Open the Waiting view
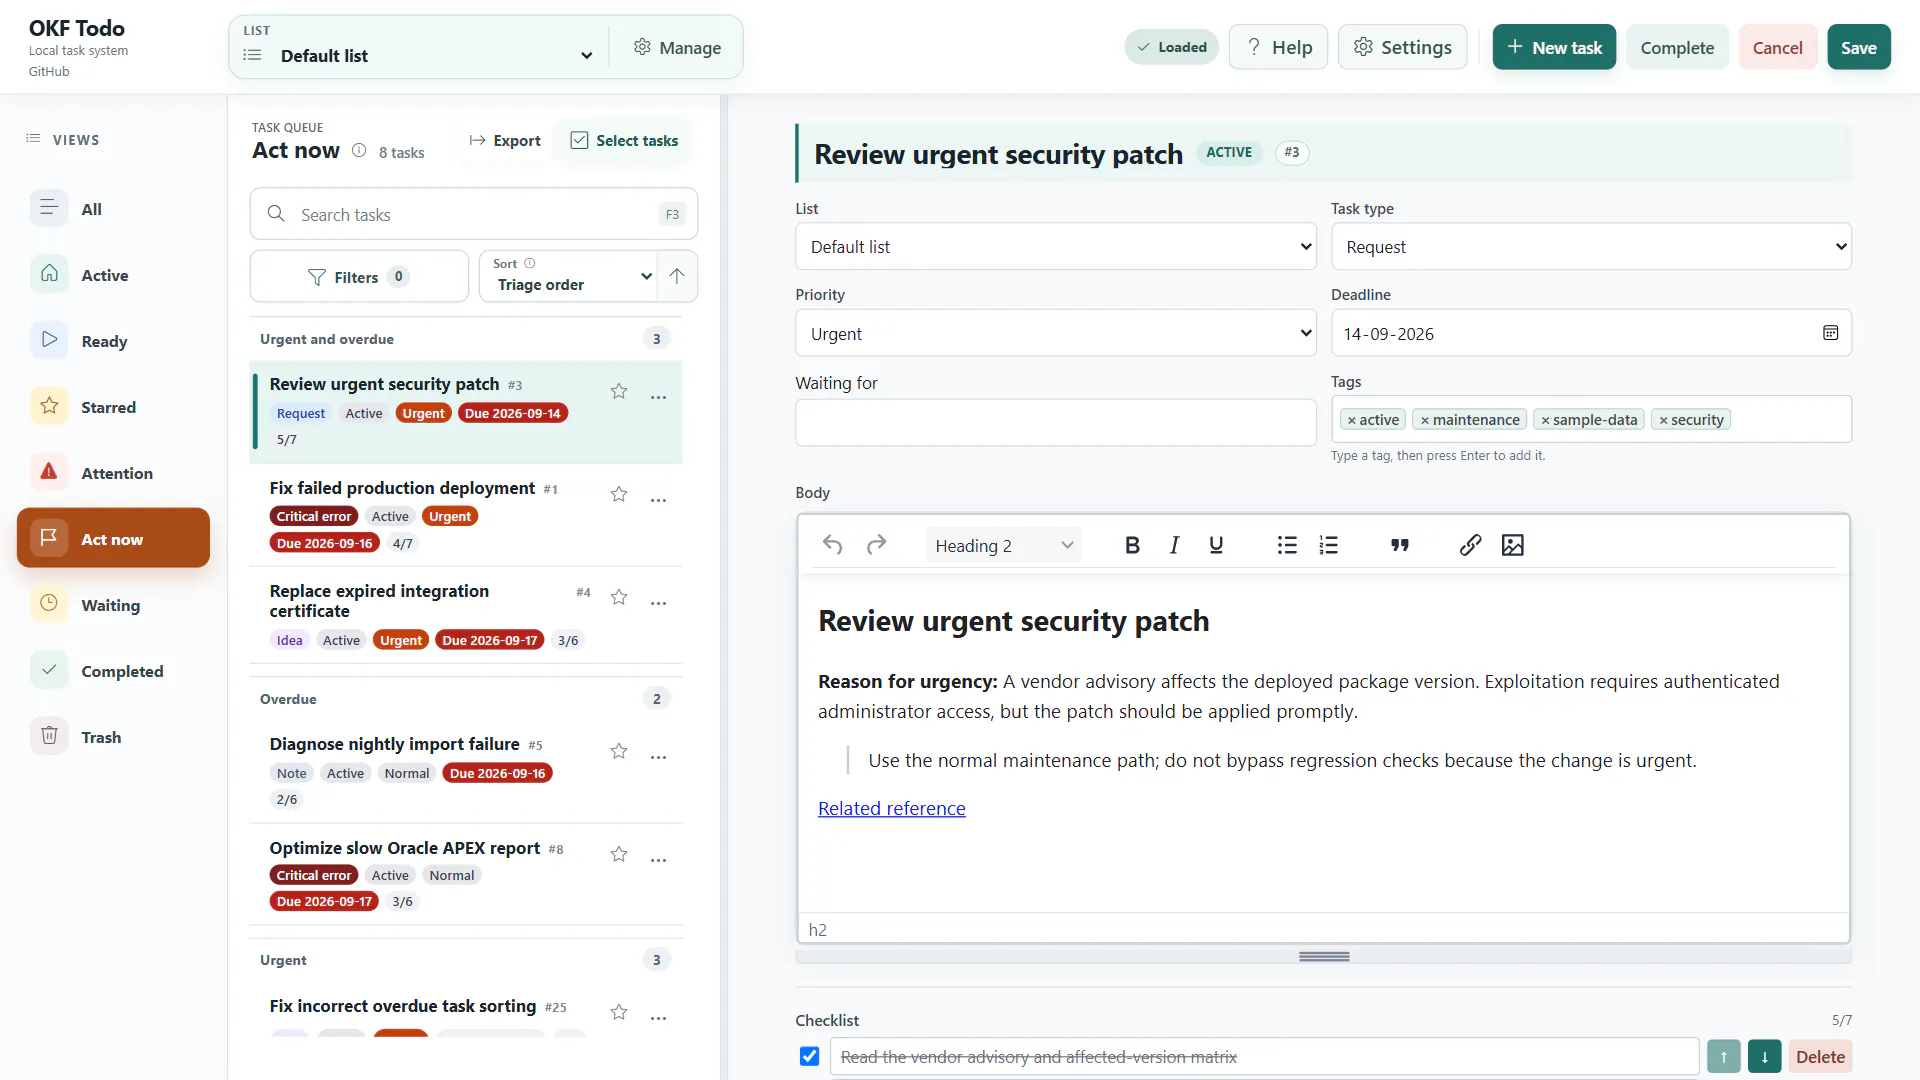The width and height of the screenshot is (1920, 1080). coord(113,605)
